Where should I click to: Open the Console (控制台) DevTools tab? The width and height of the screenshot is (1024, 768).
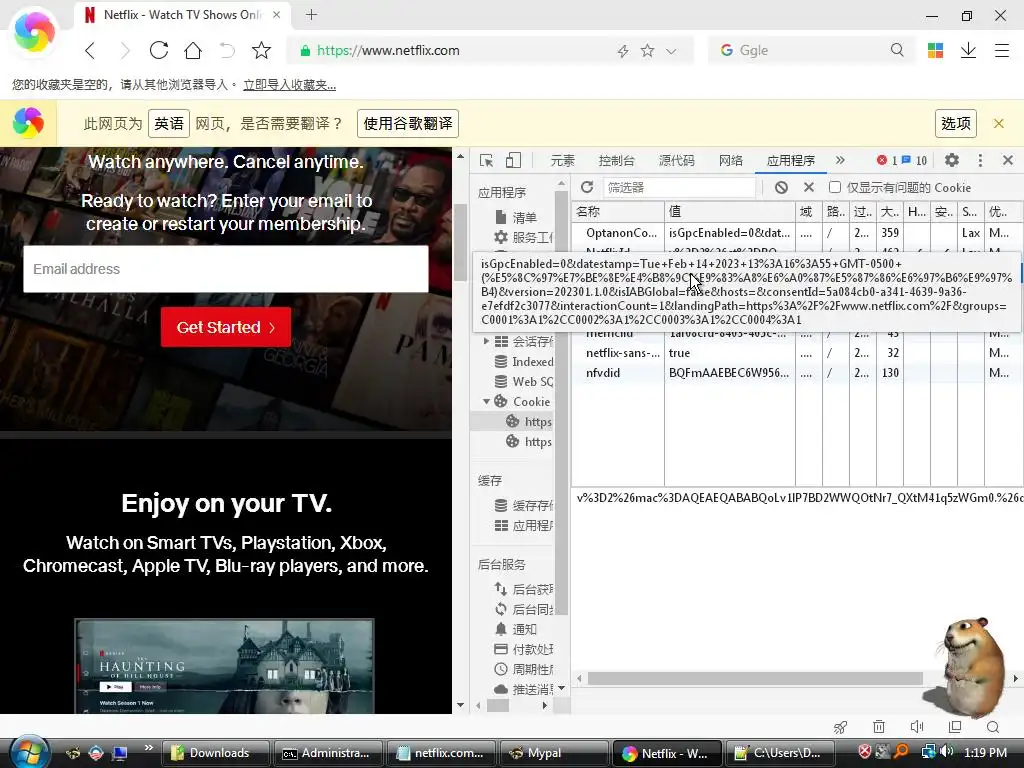(616, 161)
